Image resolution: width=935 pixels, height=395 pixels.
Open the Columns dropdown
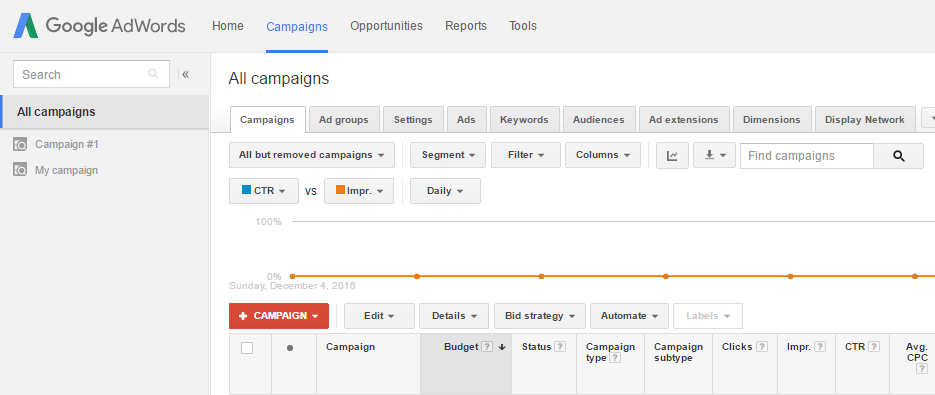603,155
